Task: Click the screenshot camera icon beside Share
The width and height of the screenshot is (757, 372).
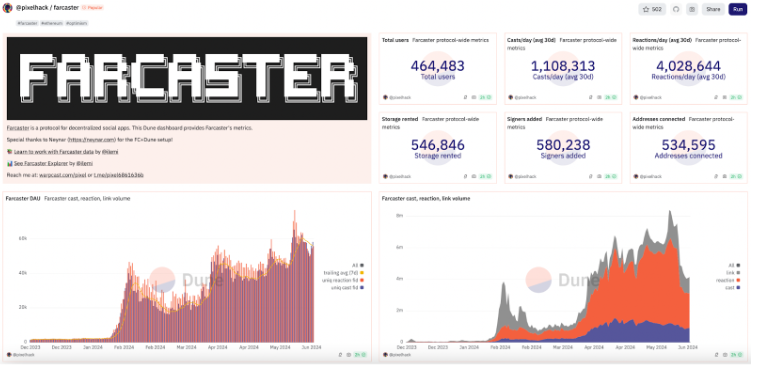Action: [x=692, y=9]
